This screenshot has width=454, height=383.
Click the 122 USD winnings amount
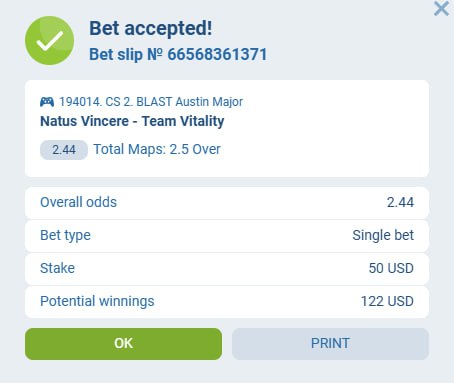coord(387,301)
